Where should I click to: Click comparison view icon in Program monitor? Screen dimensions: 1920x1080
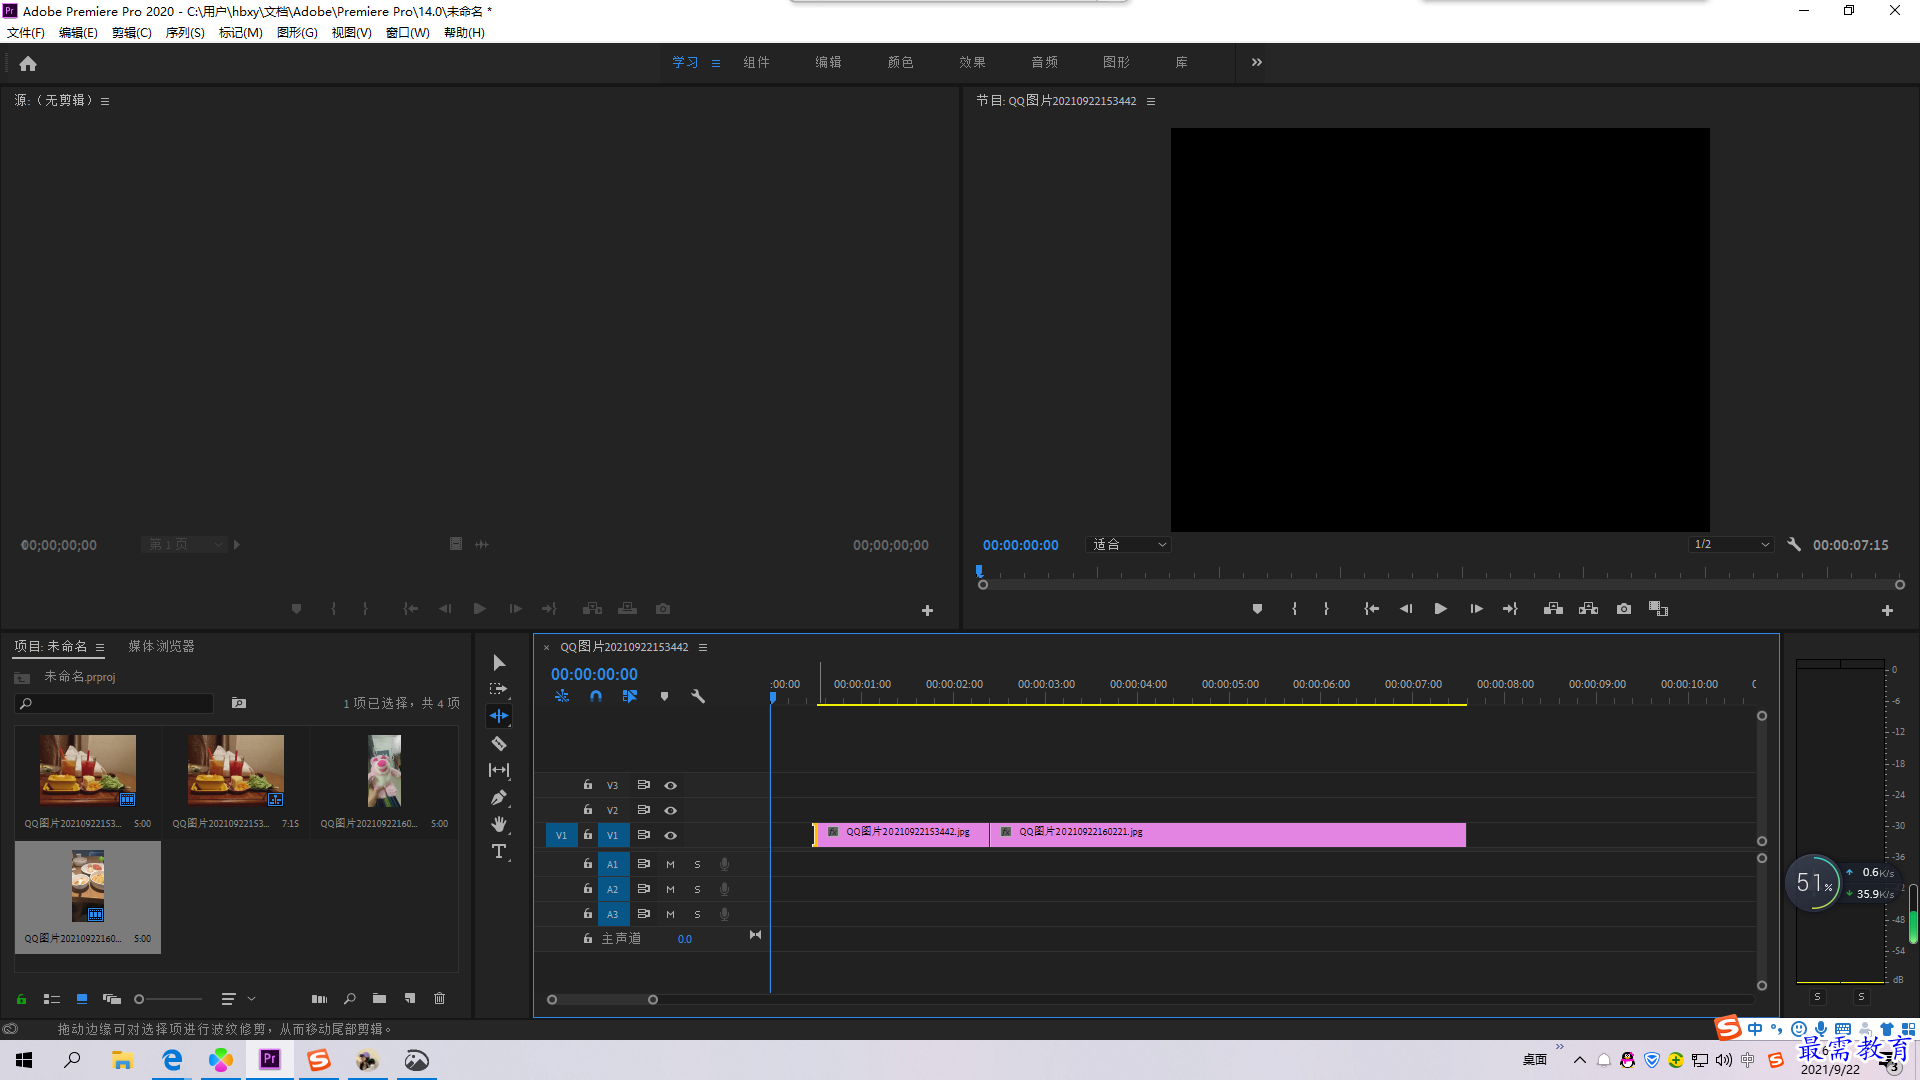(x=1658, y=609)
